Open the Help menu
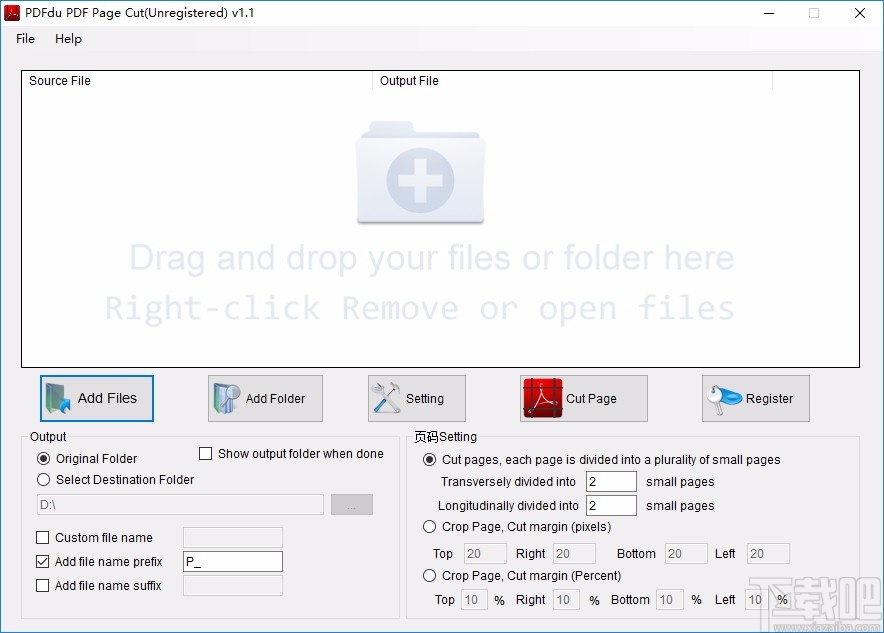 pos(68,39)
